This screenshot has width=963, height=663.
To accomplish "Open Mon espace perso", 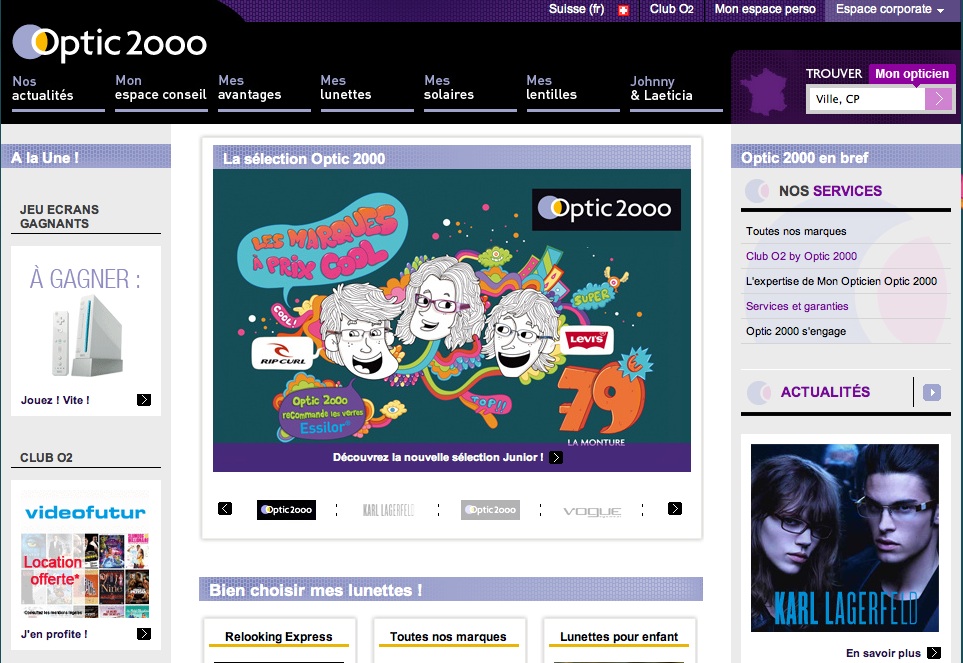I will click(x=765, y=9).
